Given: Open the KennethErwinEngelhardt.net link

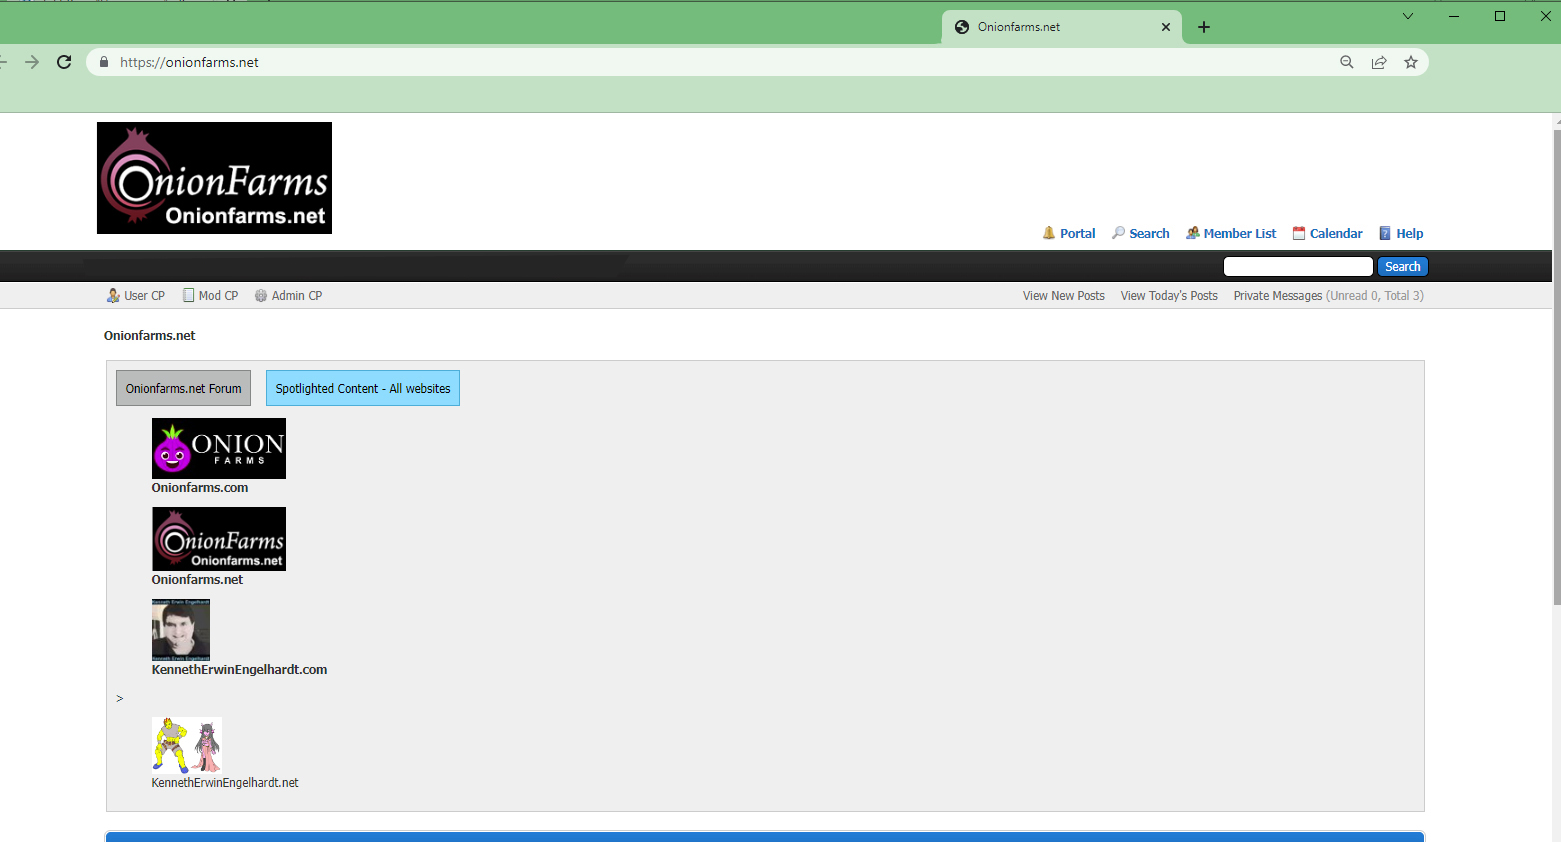Looking at the screenshot, I should (225, 783).
